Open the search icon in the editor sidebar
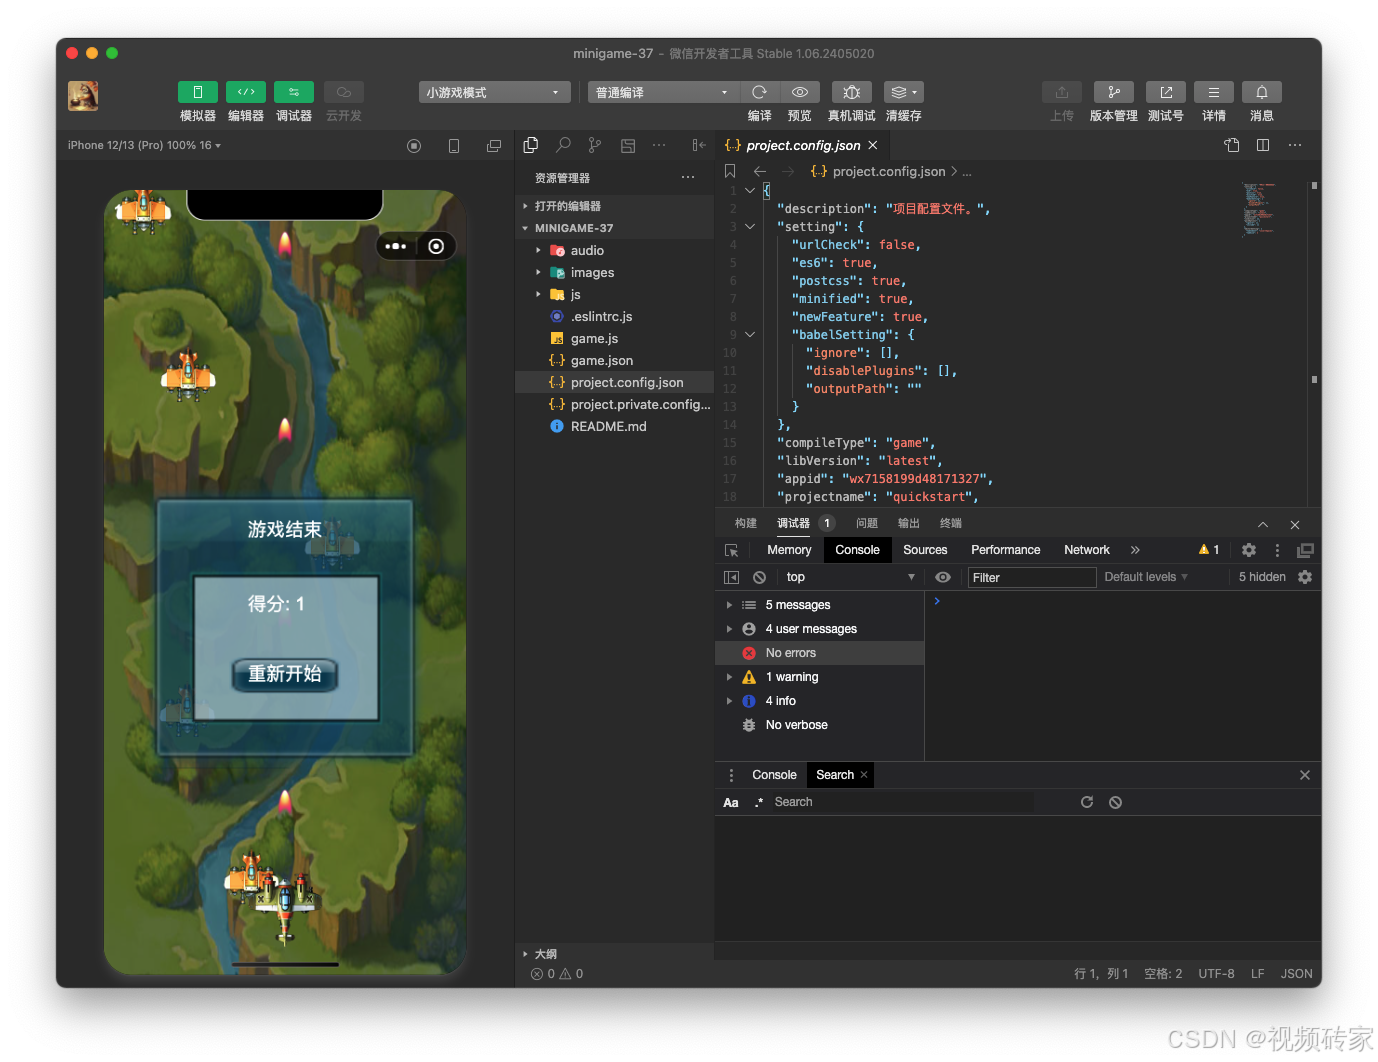 coord(563,145)
